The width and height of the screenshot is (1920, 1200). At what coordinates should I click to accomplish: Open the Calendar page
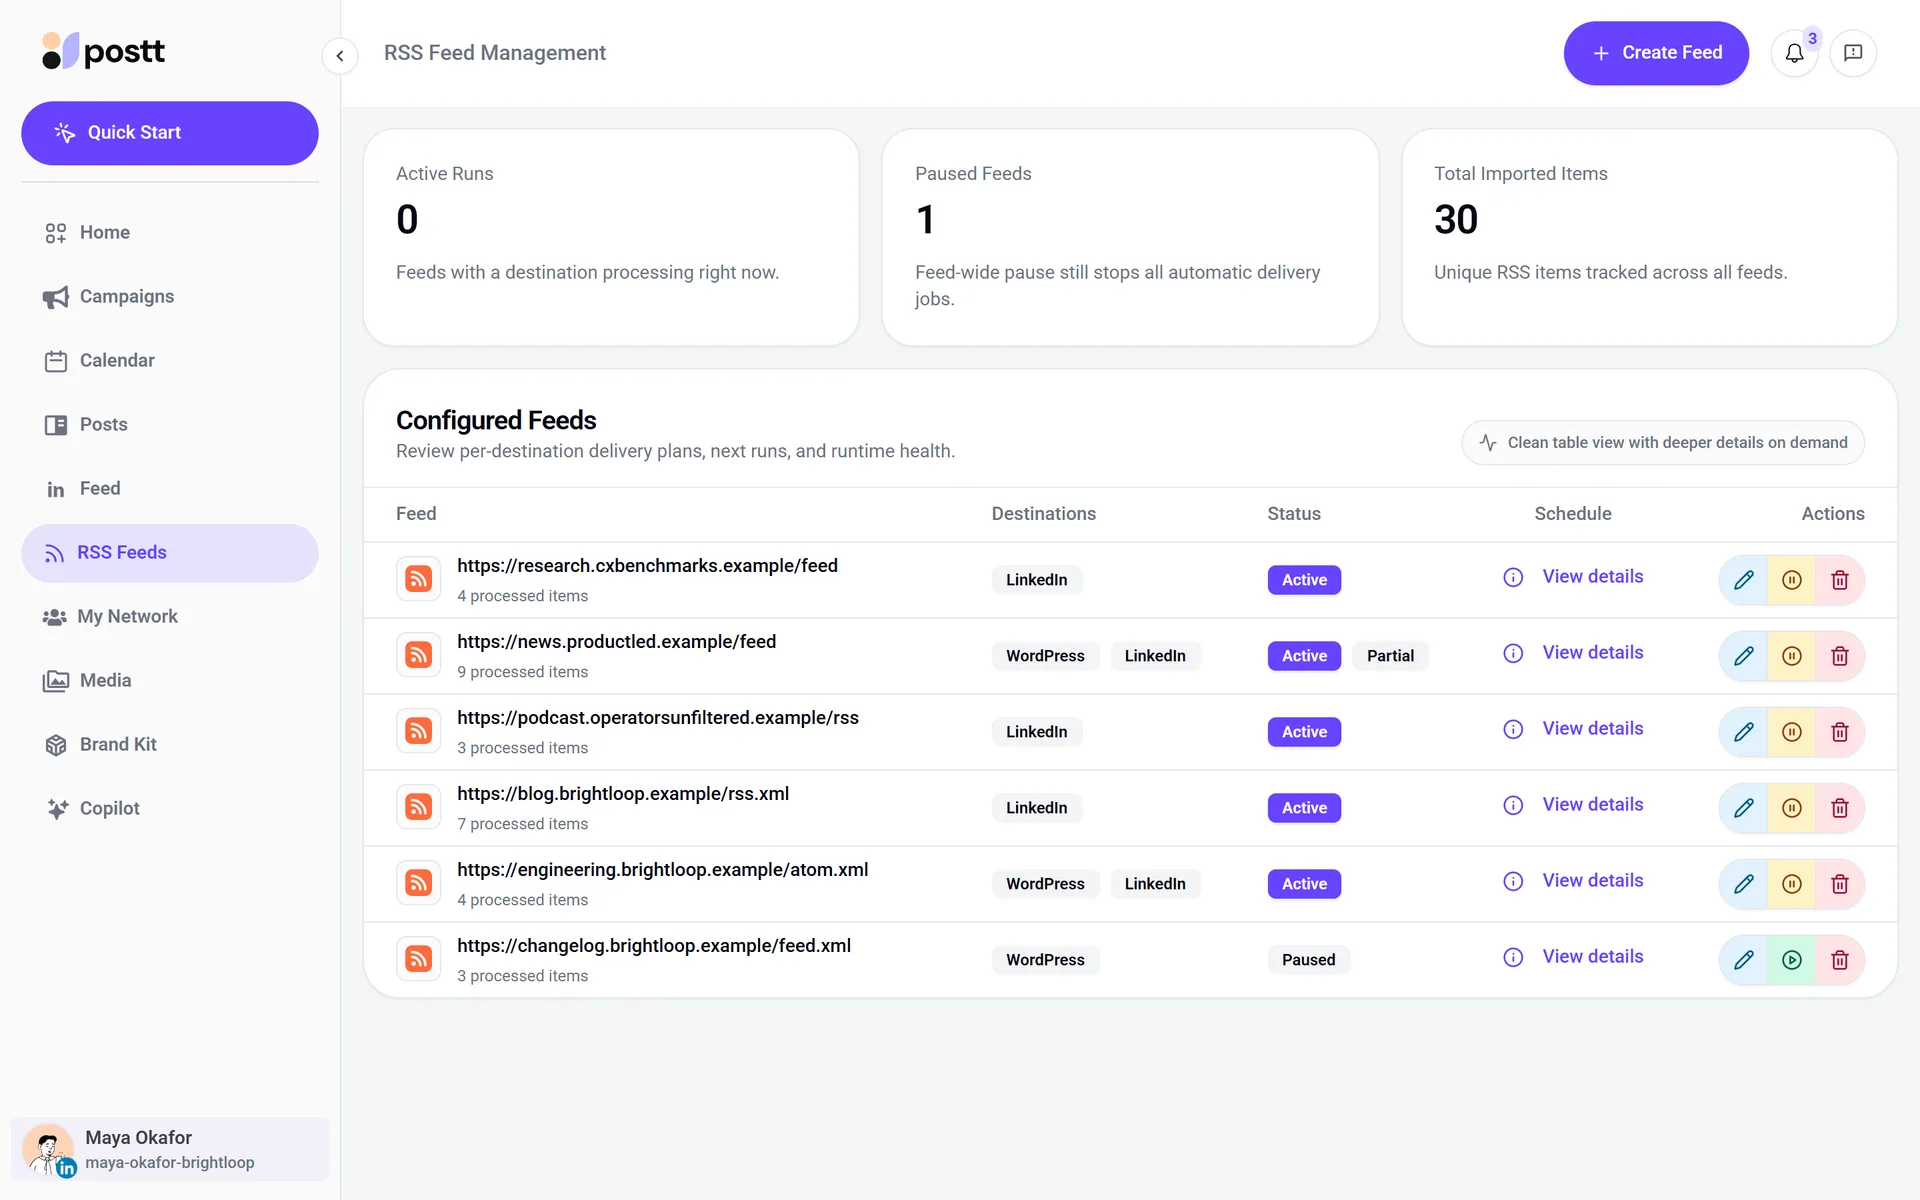click(170, 361)
